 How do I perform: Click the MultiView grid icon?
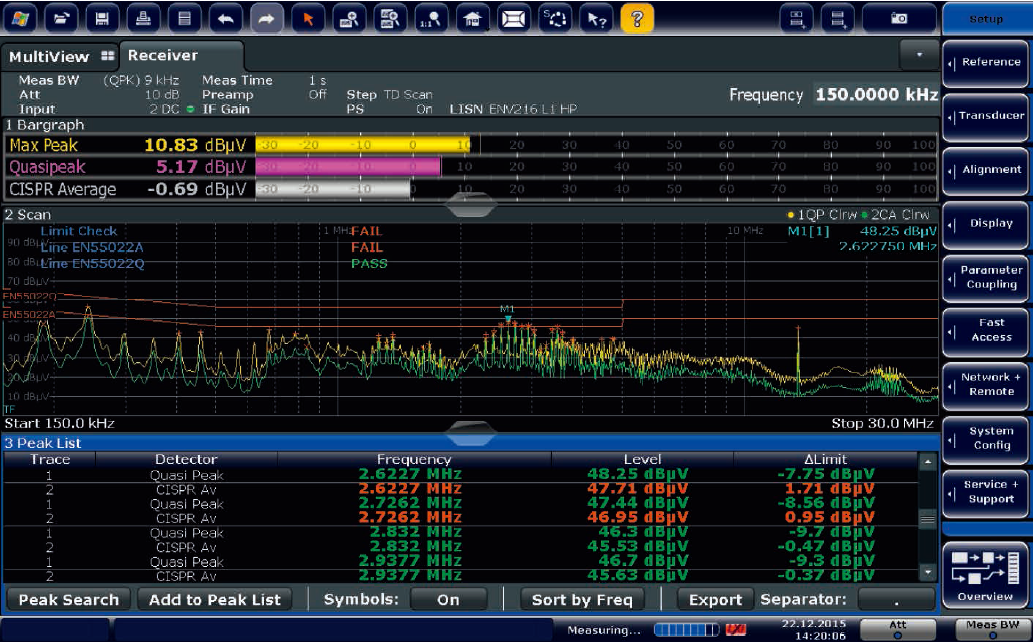pyautogui.click(x=107, y=56)
